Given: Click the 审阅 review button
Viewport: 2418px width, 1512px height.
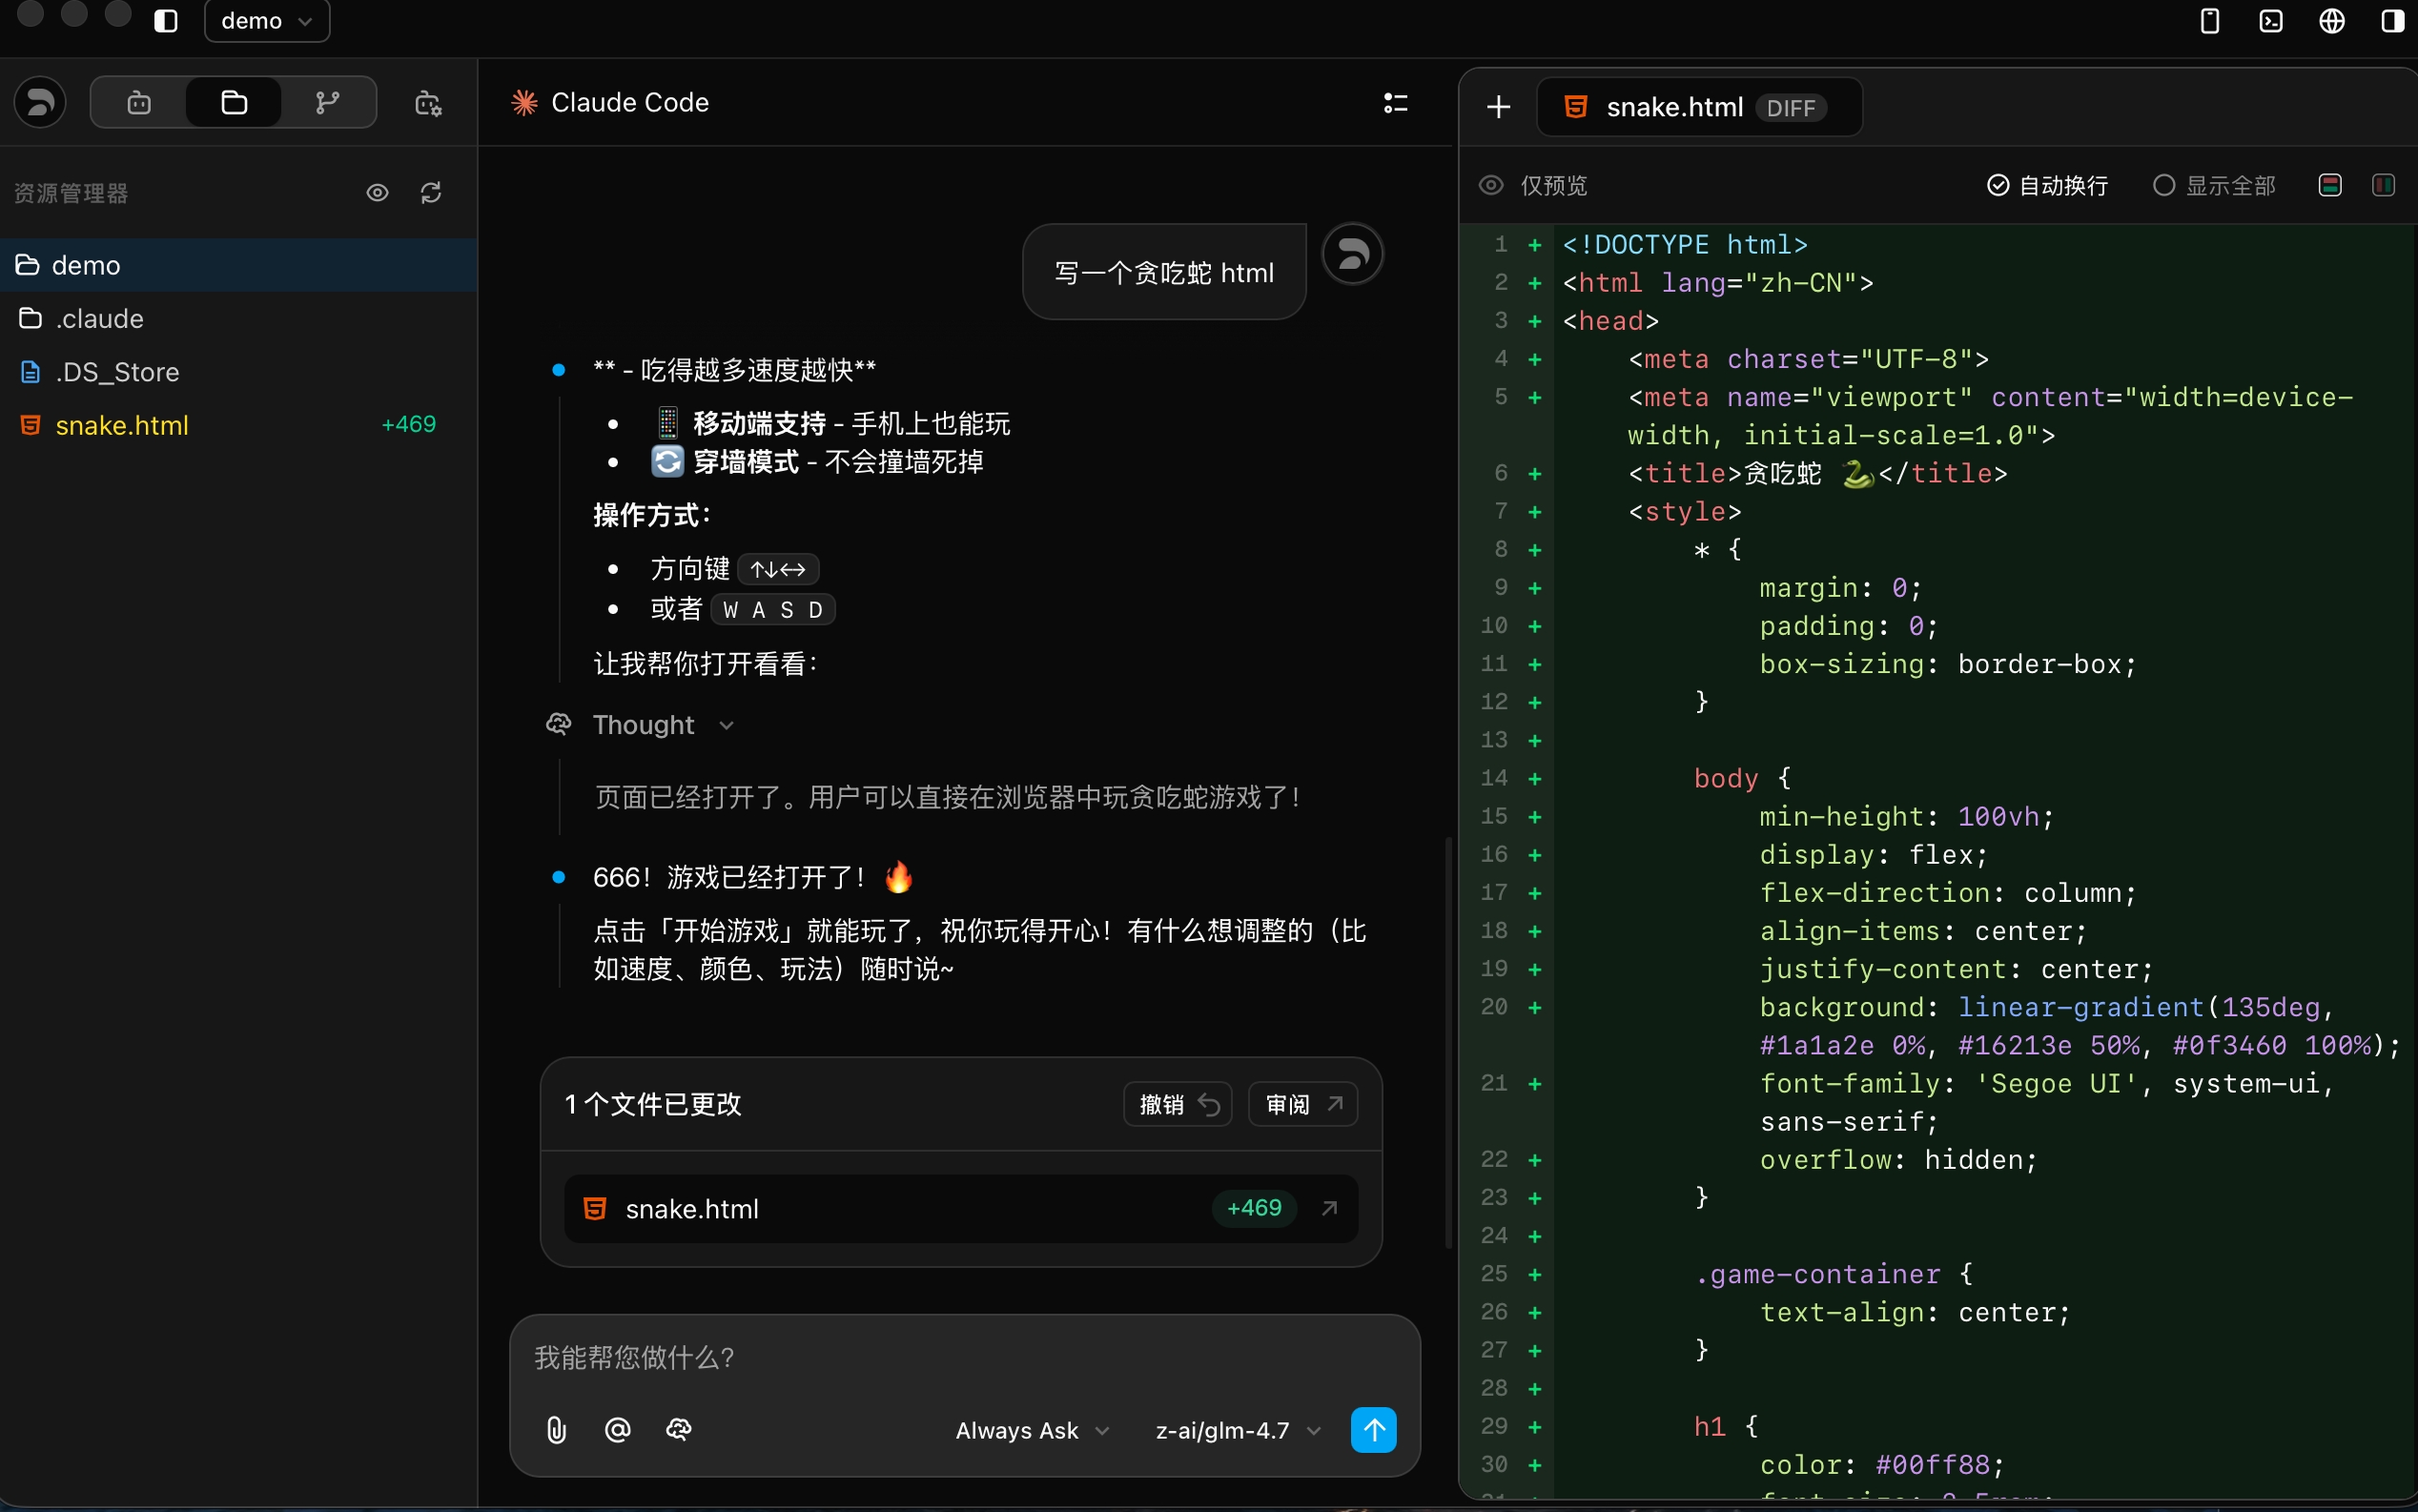Looking at the screenshot, I should point(1302,1104).
